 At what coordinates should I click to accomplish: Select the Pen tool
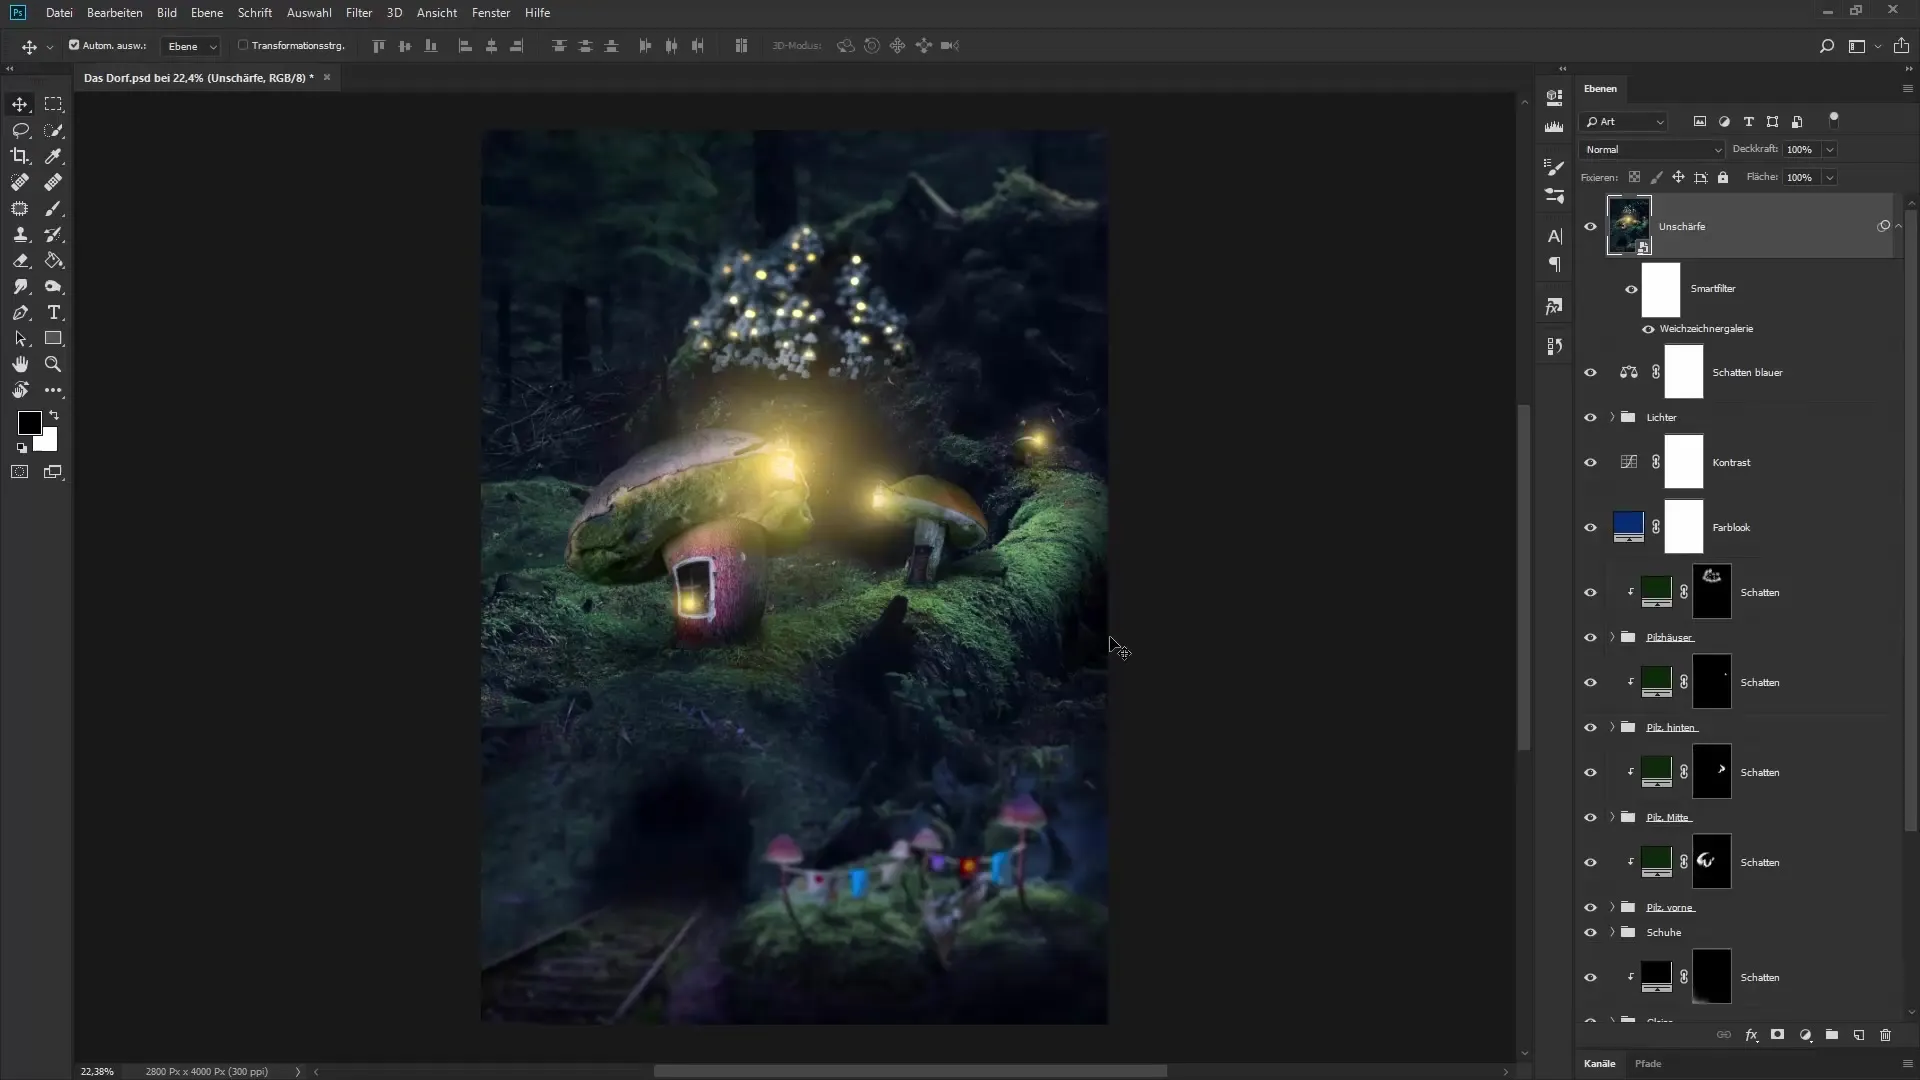[20, 312]
